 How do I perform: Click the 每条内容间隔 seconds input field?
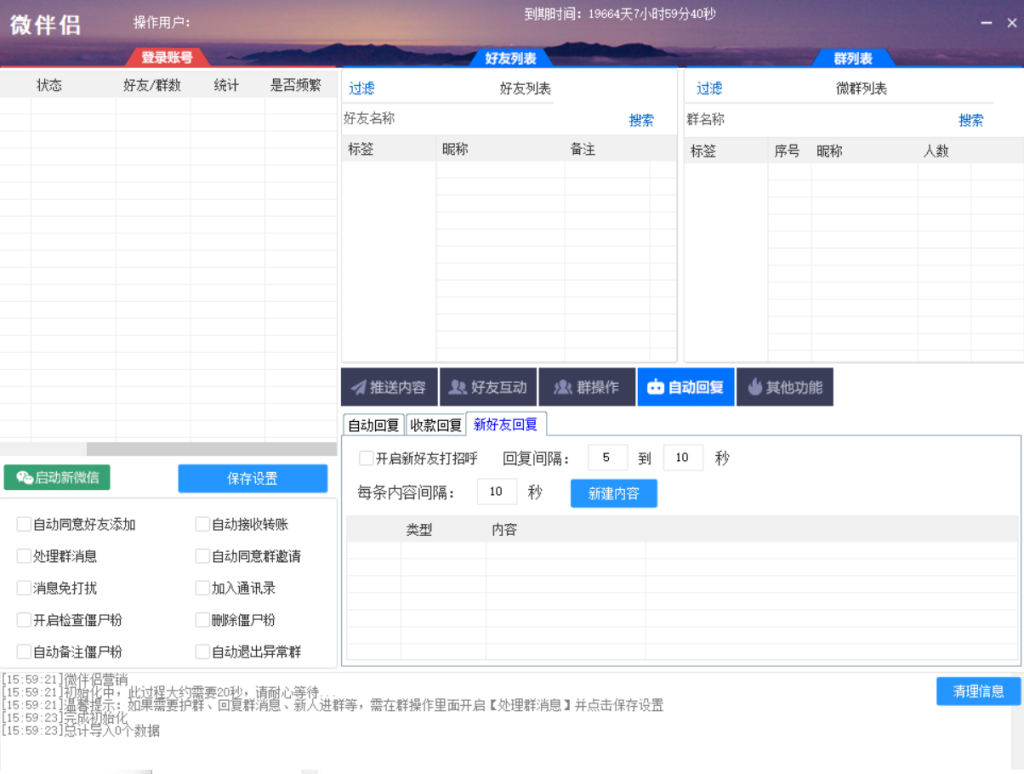point(496,492)
